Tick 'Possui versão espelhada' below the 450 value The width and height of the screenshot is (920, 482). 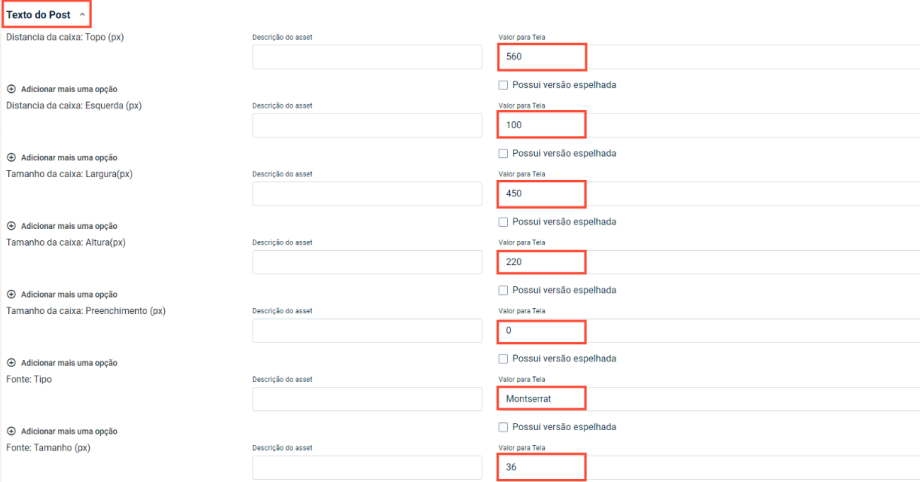[503, 221]
